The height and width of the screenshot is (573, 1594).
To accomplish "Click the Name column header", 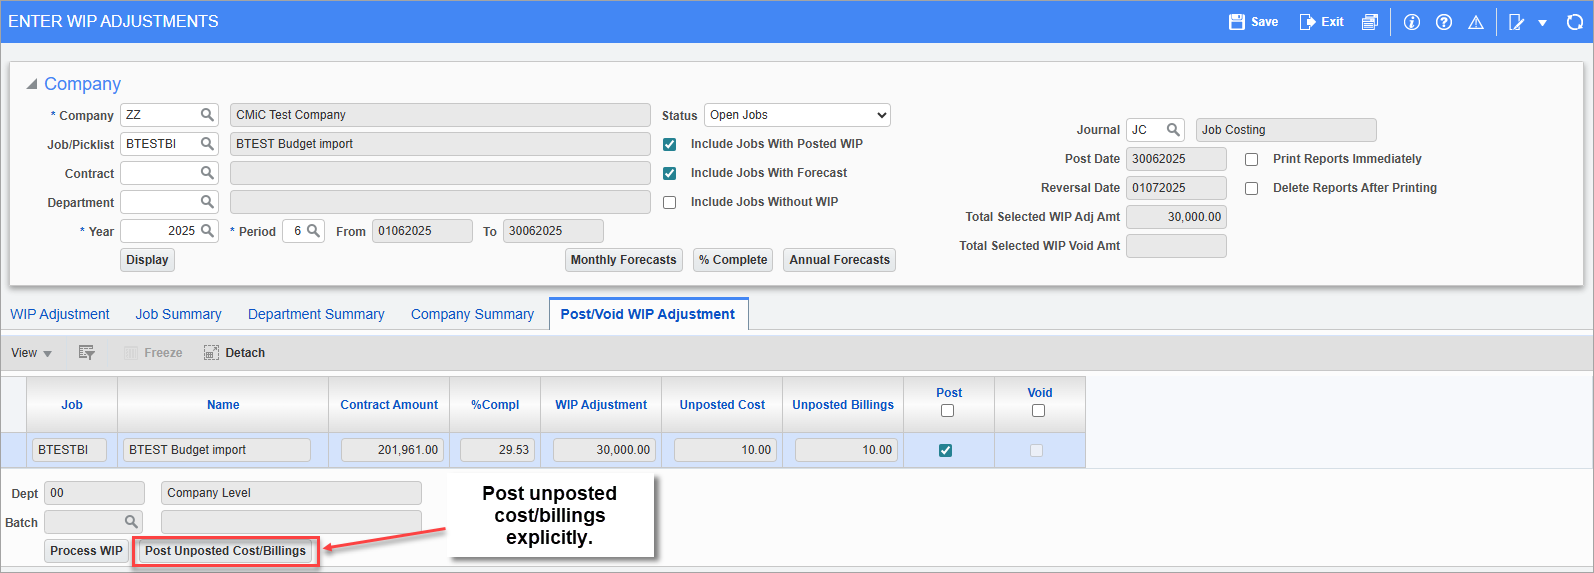I will tap(223, 405).
